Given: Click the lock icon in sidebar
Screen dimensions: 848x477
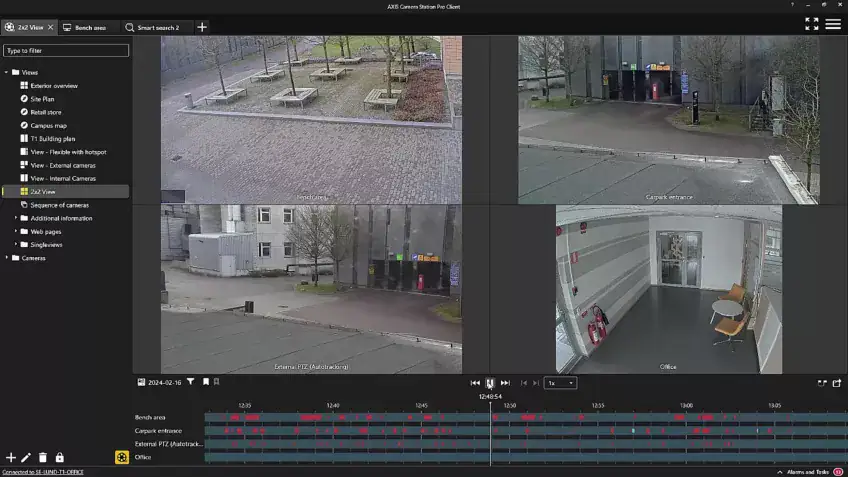Looking at the screenshot, I should (59, 457).
